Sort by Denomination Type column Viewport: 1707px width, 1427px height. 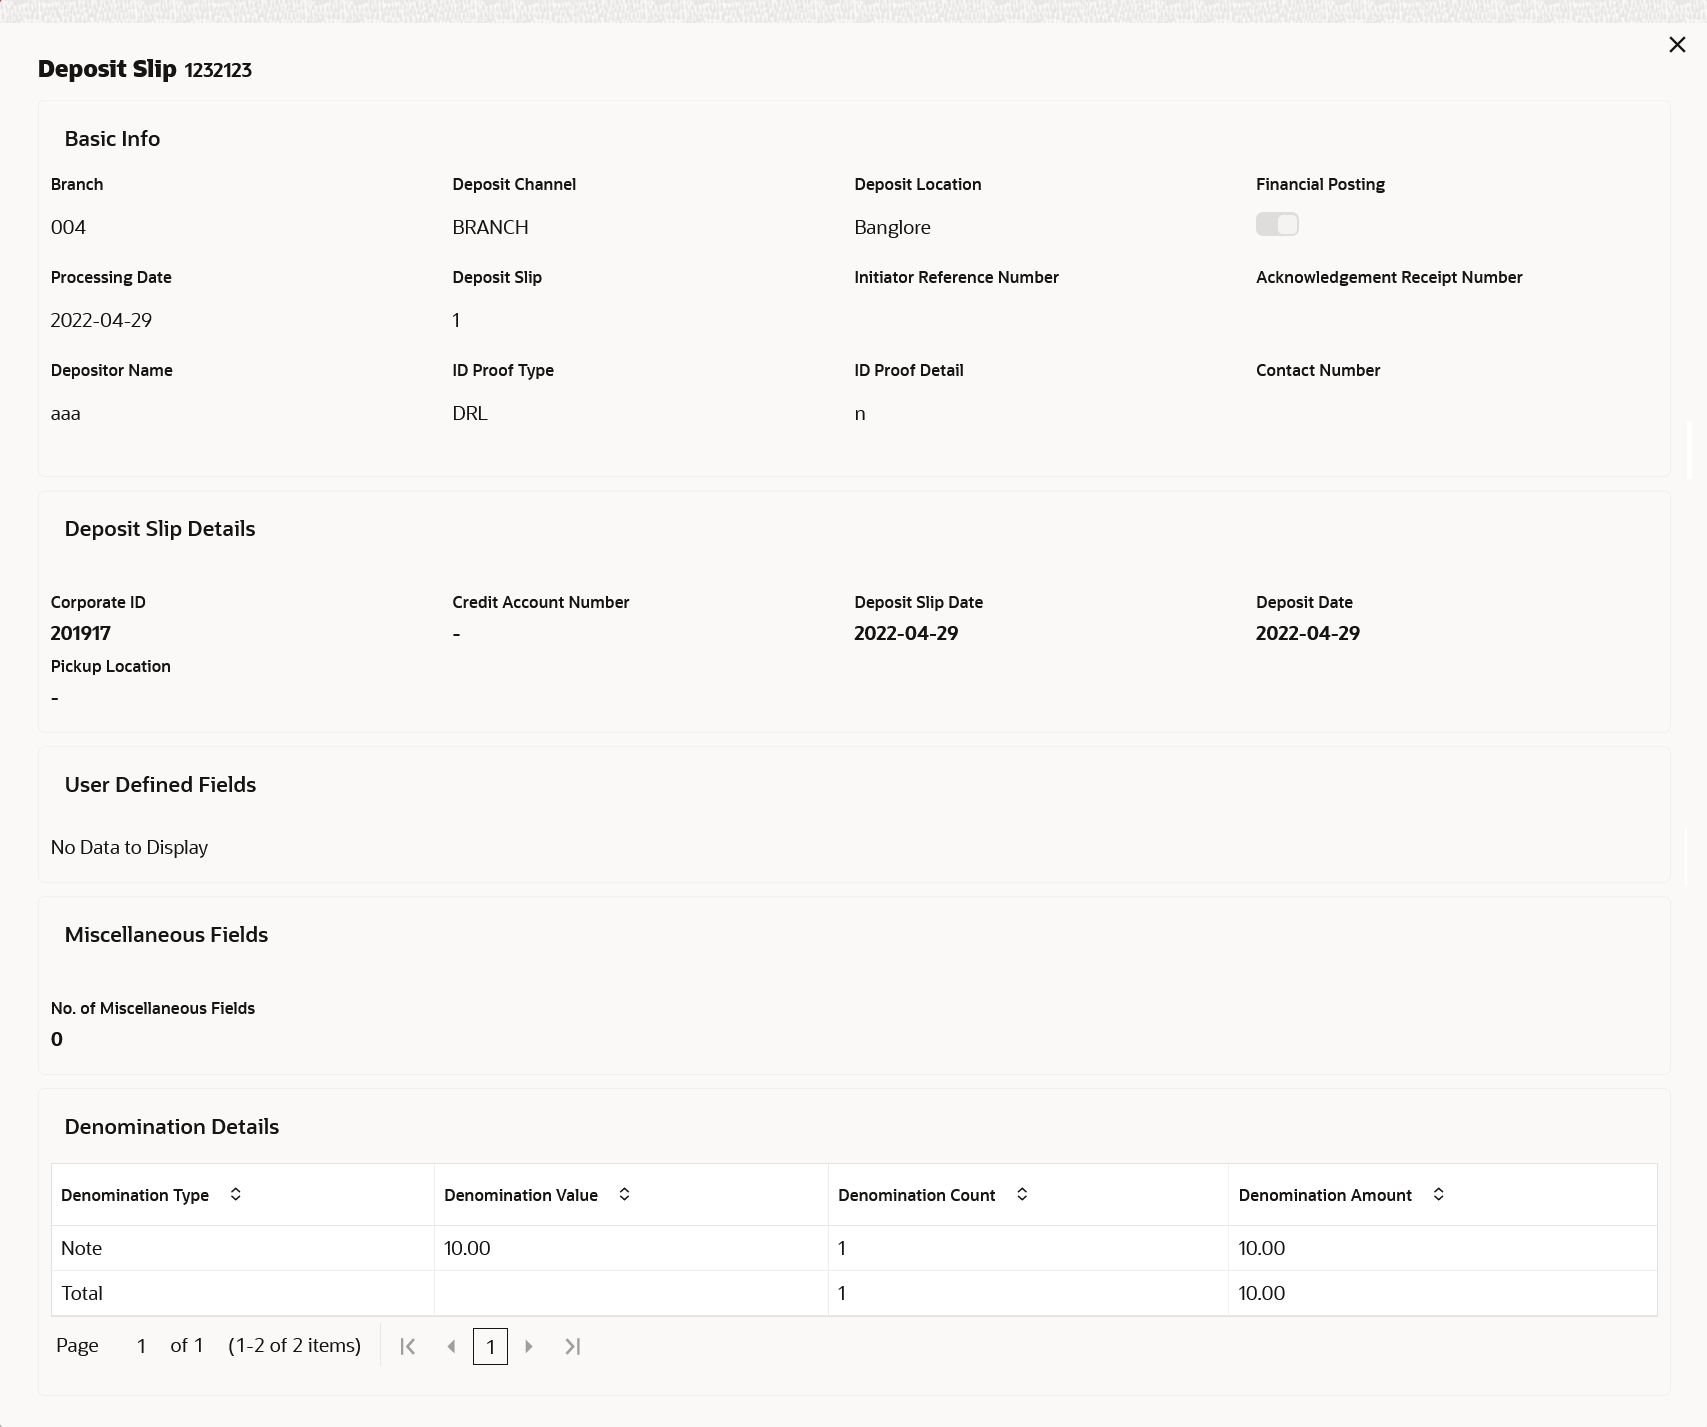click(236, 1194)
